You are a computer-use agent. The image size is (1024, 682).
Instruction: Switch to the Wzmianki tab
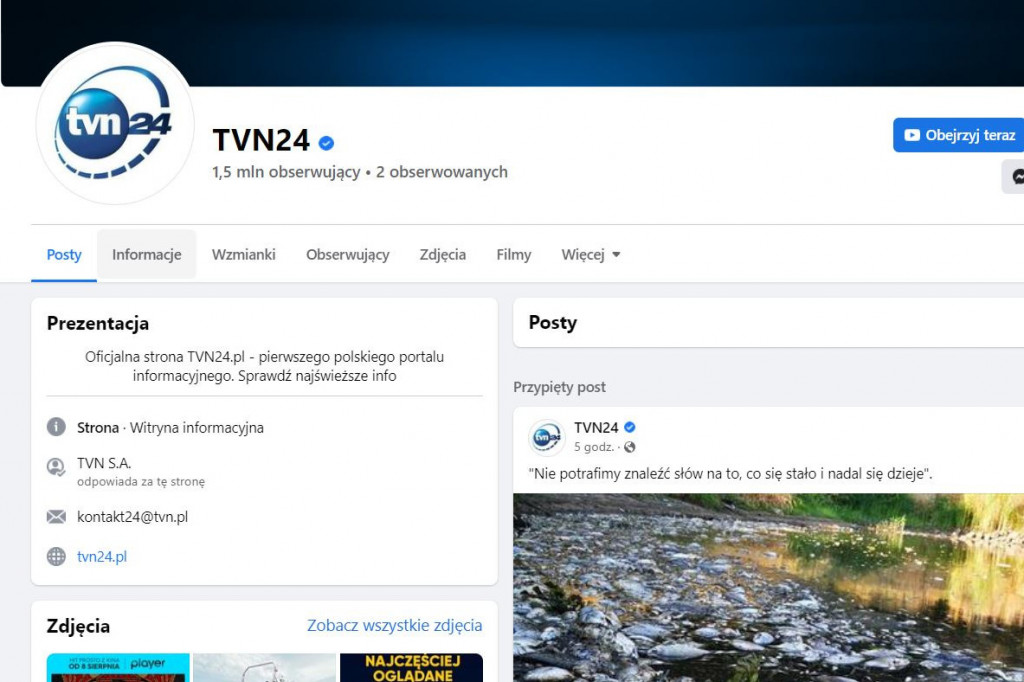(243, 255)
